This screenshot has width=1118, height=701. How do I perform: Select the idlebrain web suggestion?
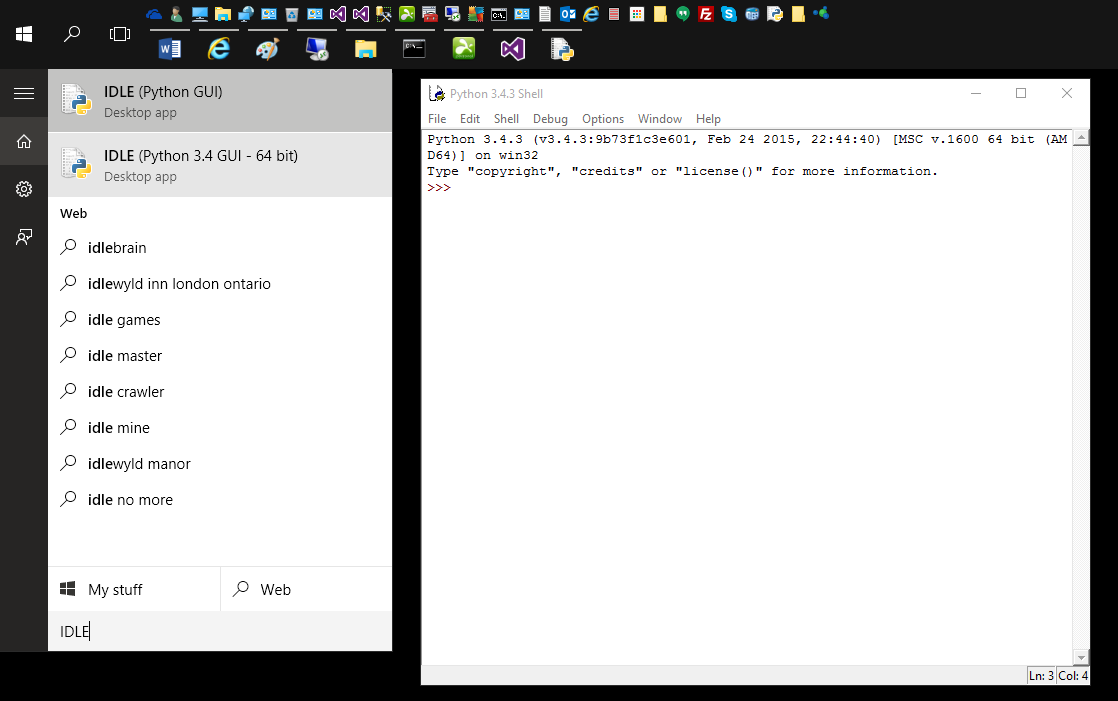coord(220,247)
